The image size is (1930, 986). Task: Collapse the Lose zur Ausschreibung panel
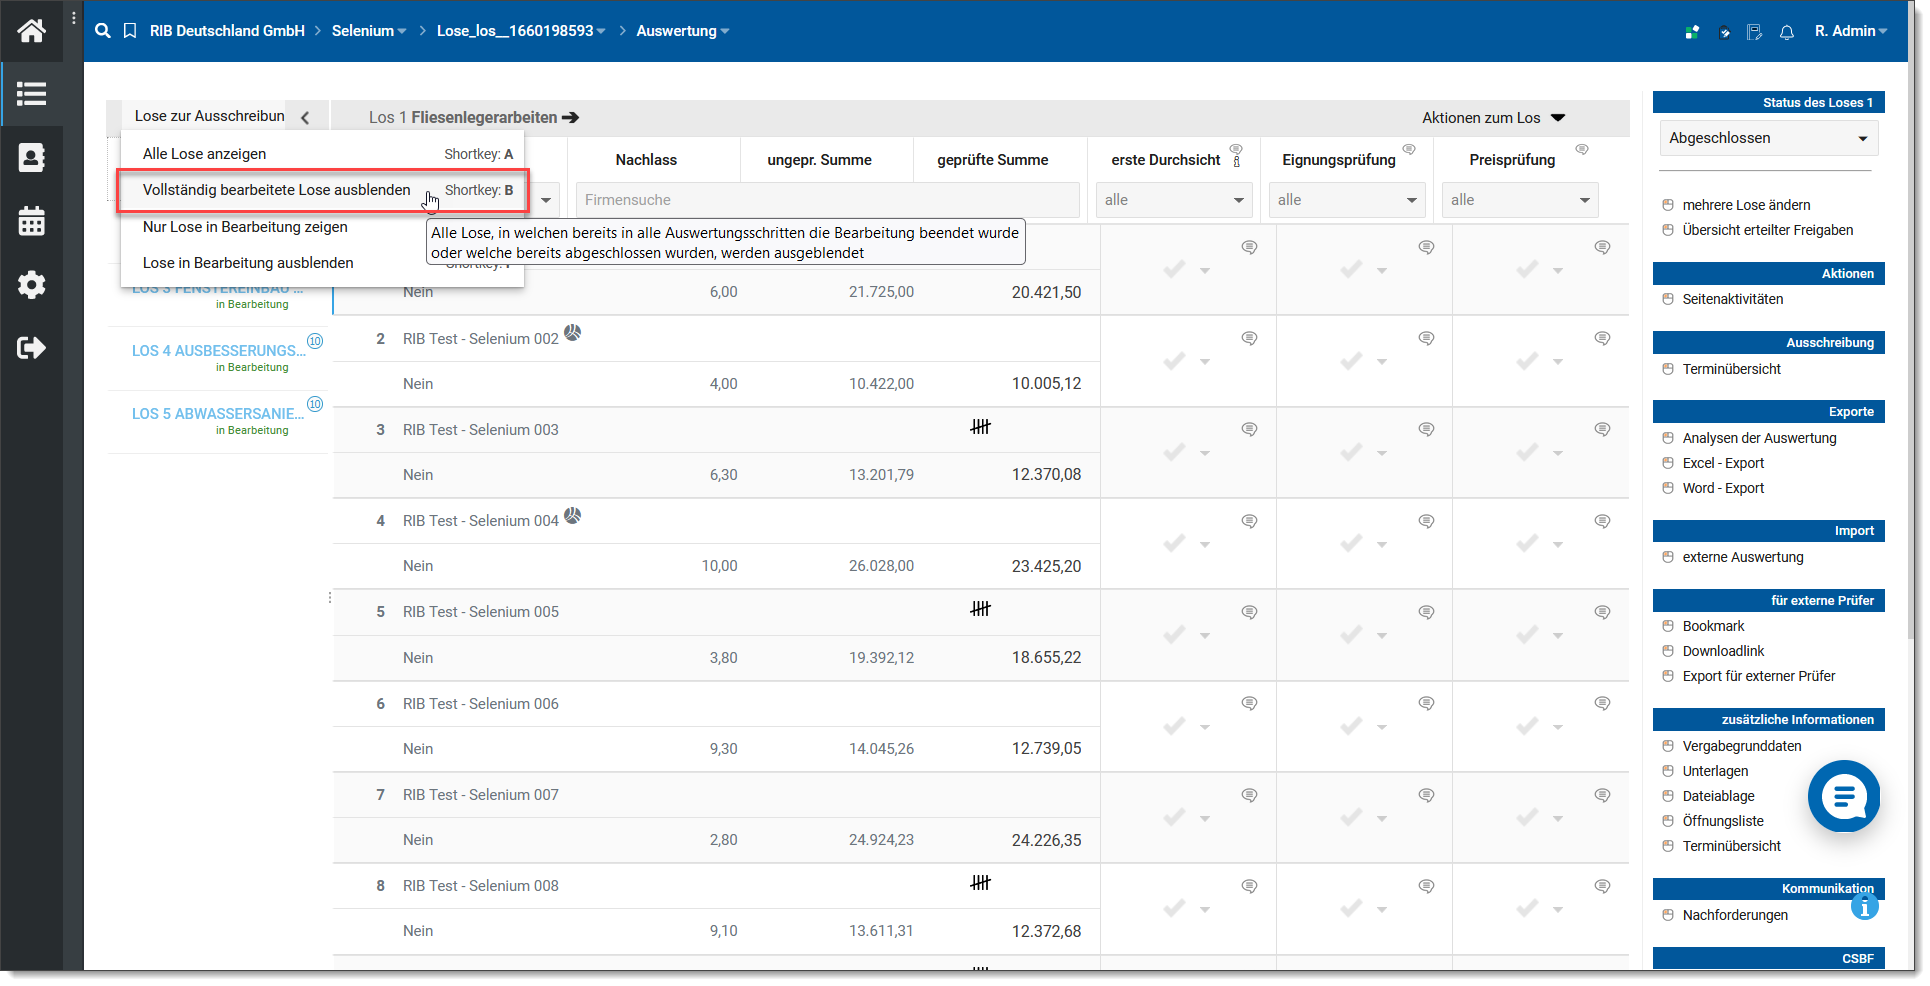(305, 117)
